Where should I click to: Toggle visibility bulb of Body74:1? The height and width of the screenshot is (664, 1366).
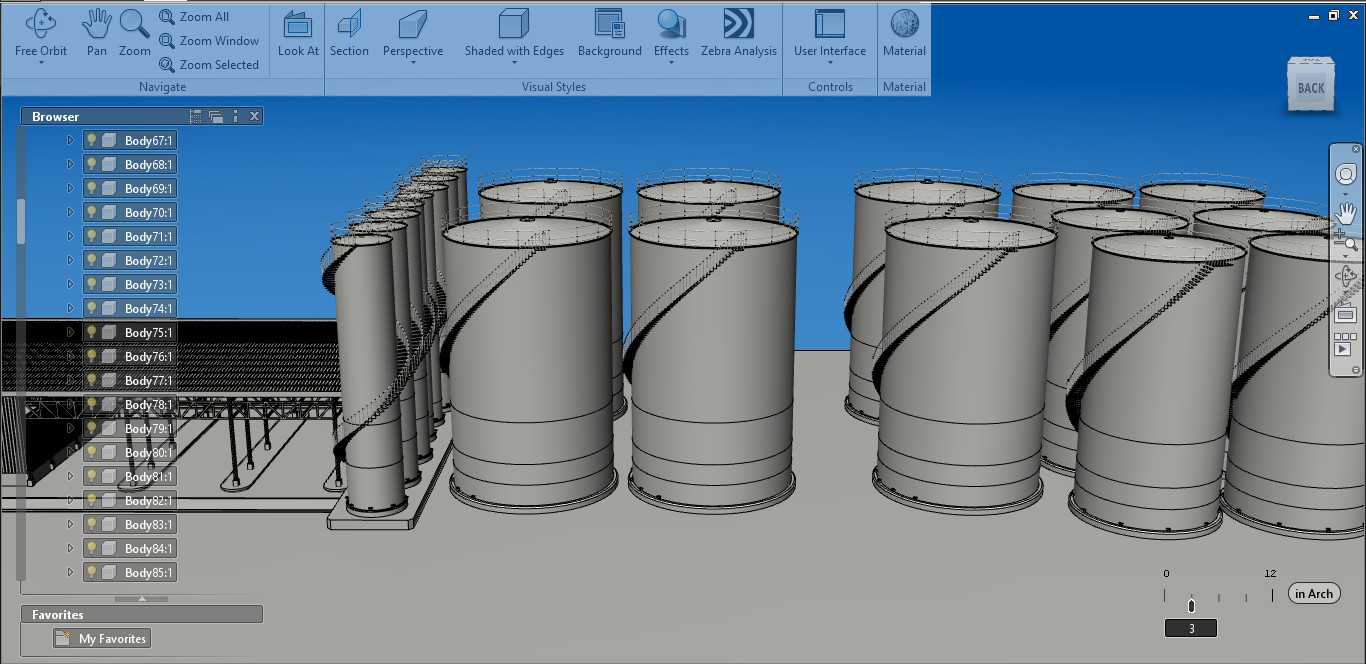point(91,308)
